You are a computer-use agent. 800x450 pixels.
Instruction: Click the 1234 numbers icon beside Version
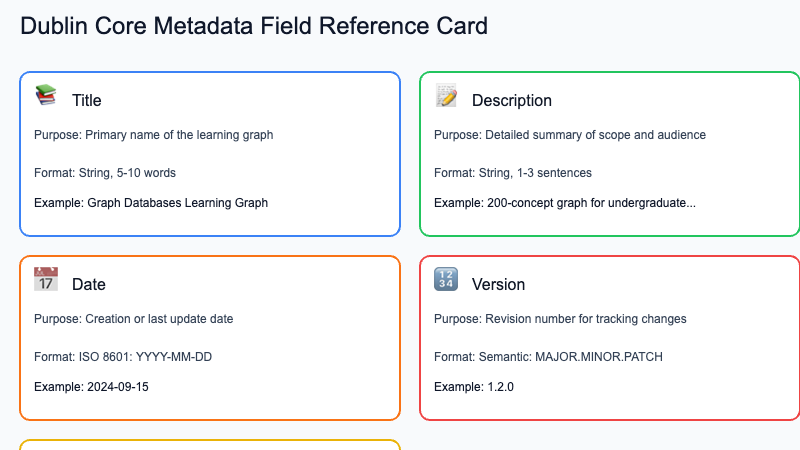point(446,280)
